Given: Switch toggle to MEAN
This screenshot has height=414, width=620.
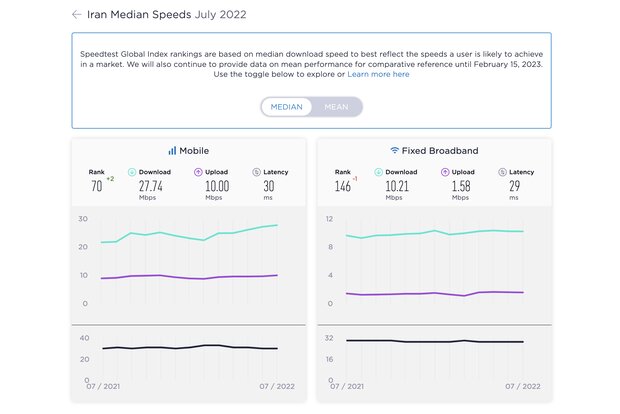Looking at the screenshot, I should (337, 106).
